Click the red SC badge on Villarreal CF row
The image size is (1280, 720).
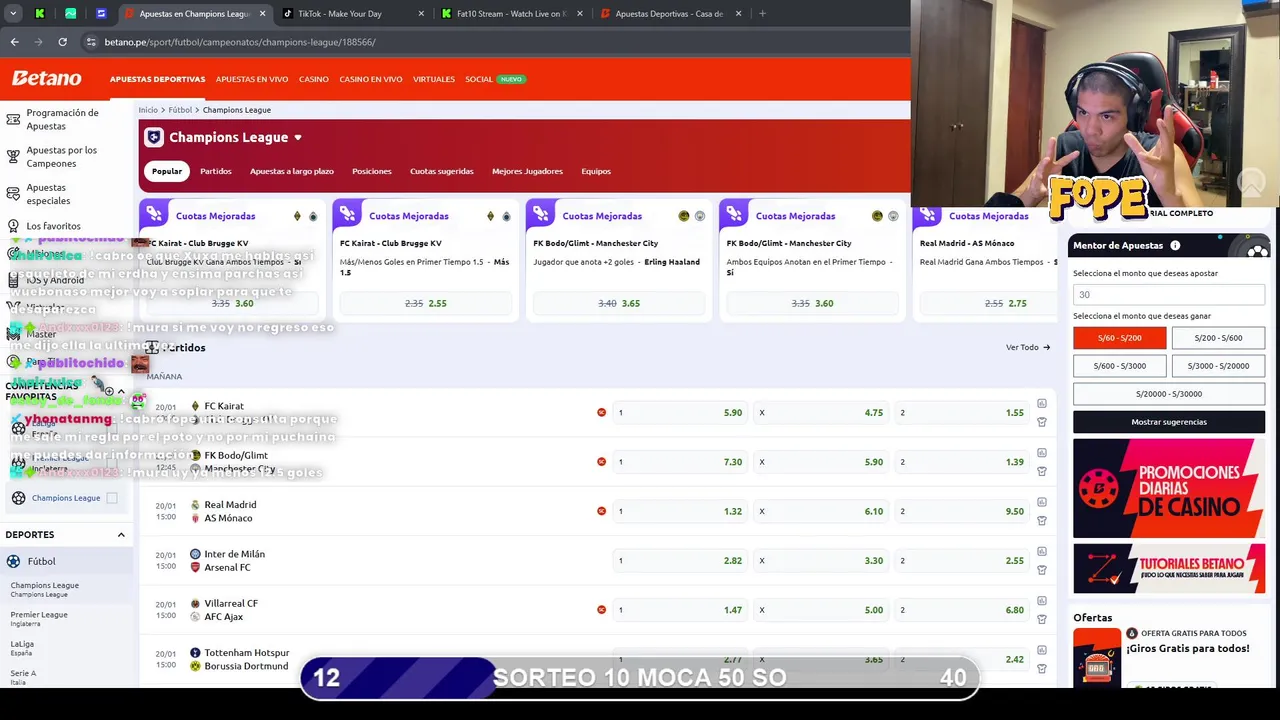click(x=601, y=609)
